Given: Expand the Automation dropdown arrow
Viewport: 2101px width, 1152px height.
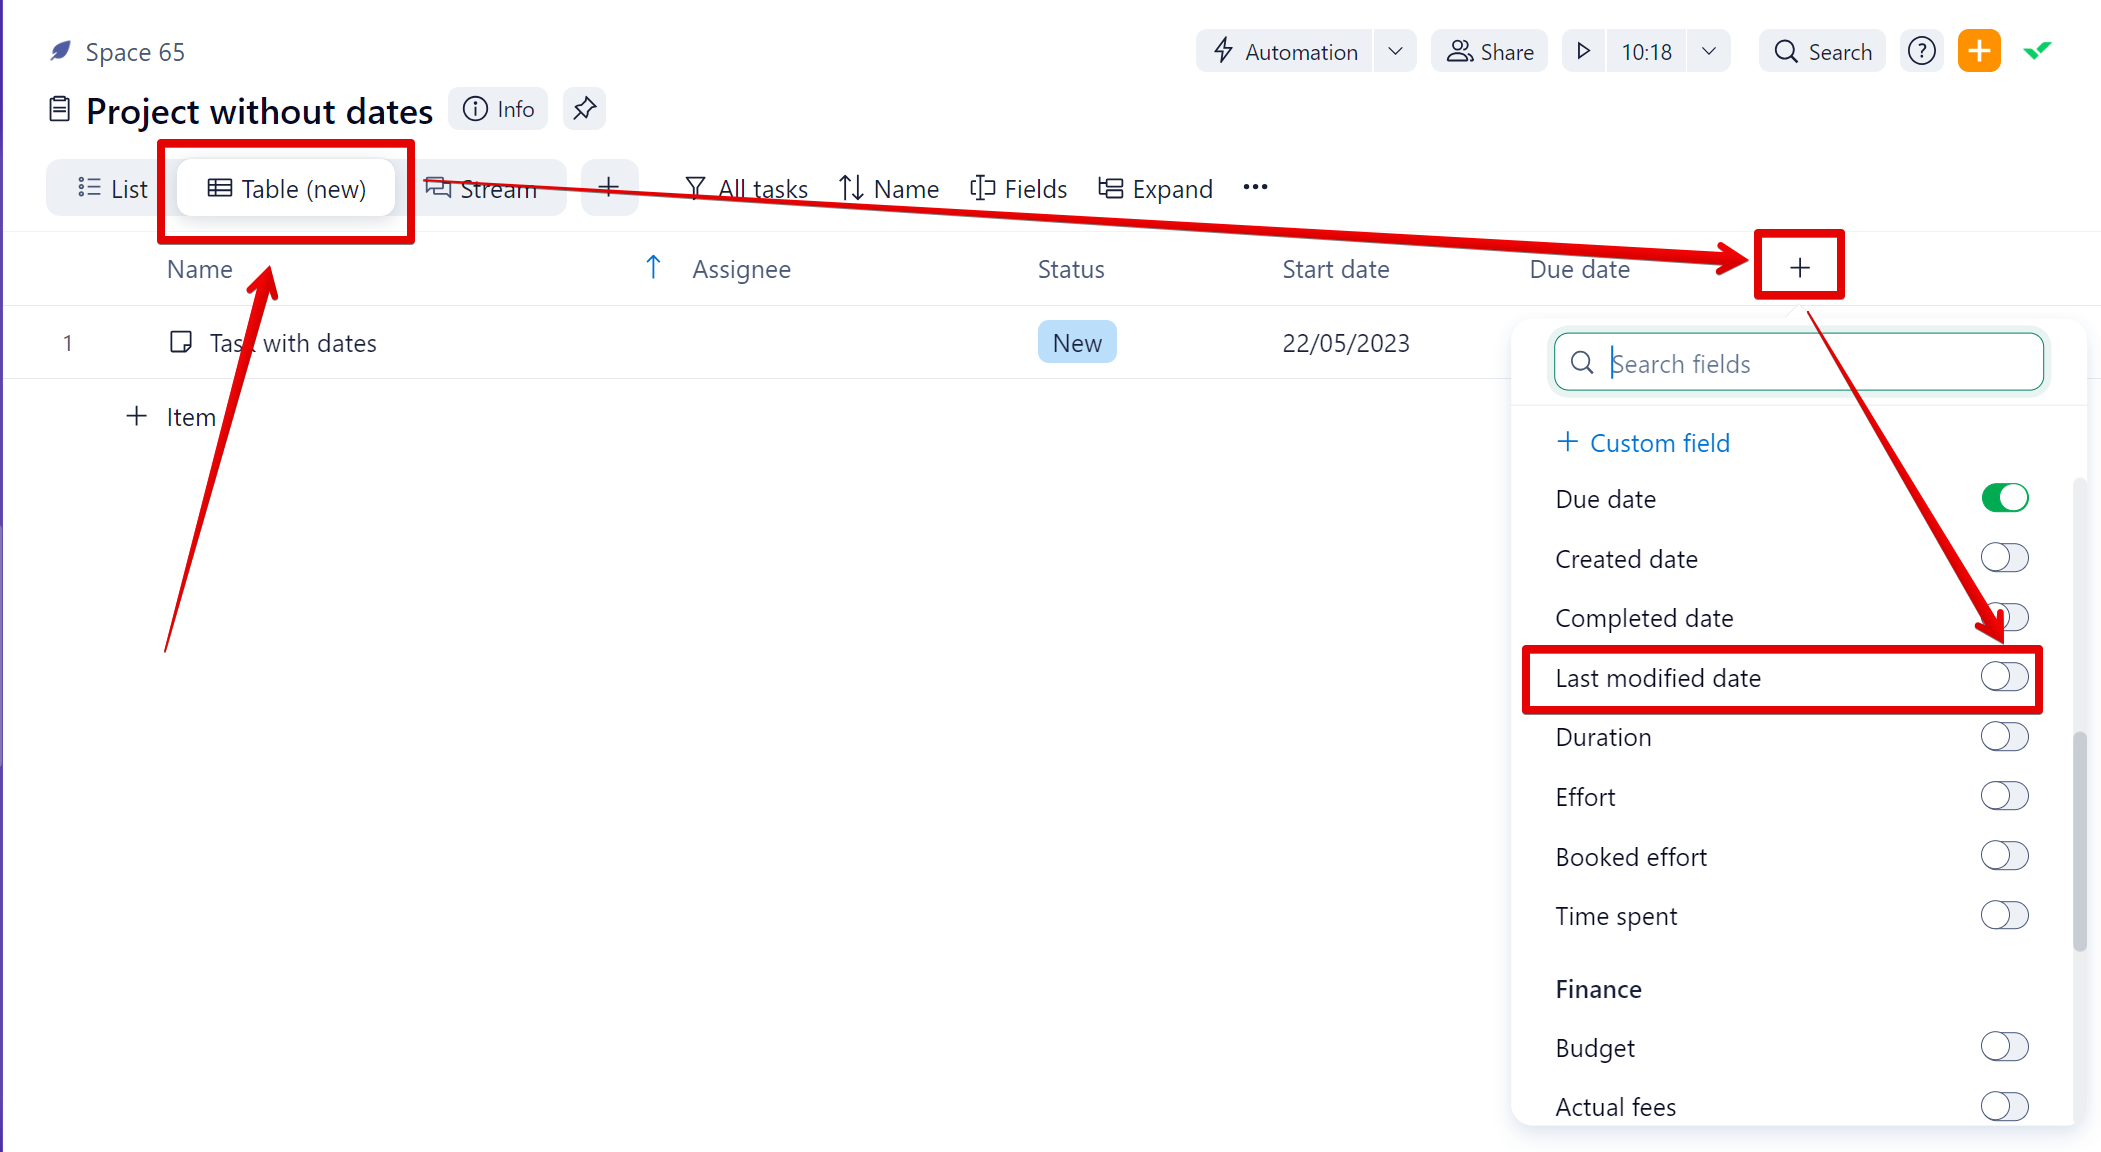Looking at the screenshot, I should (1395, 51).
